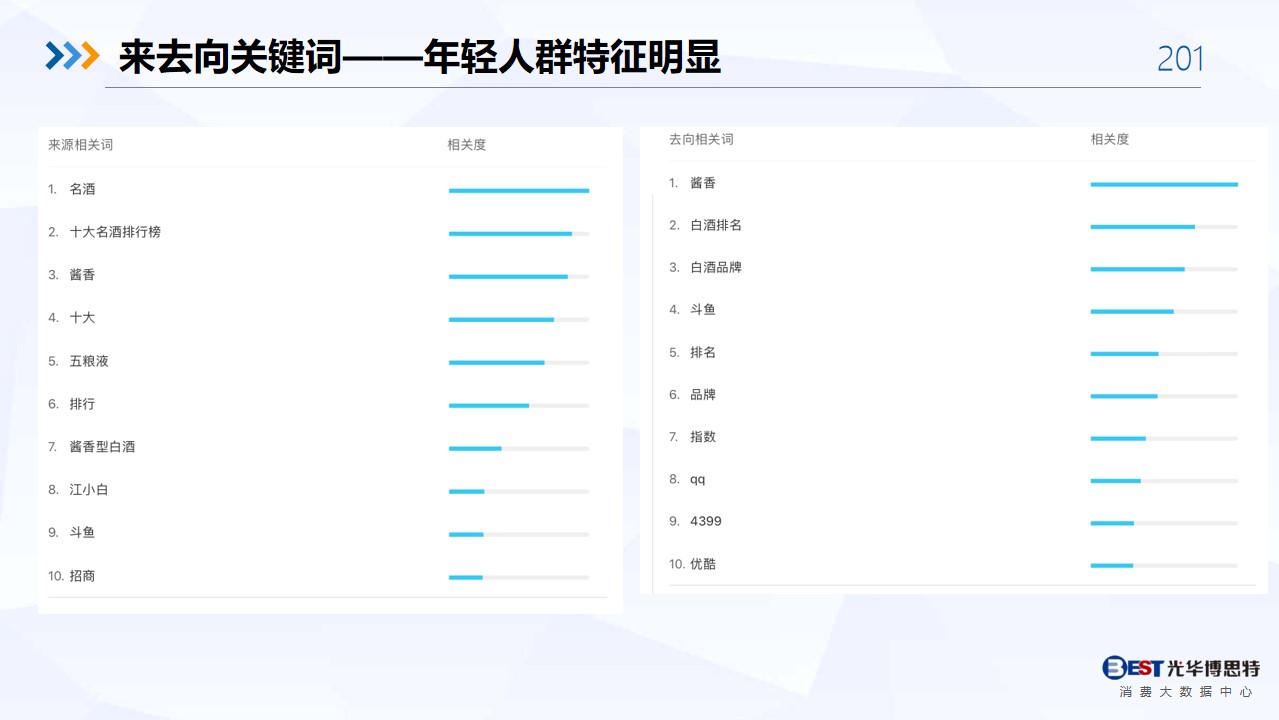Click the 消费大数据中心 caption
This screenshot has height=720, width=1279.
coord(1186,692)
